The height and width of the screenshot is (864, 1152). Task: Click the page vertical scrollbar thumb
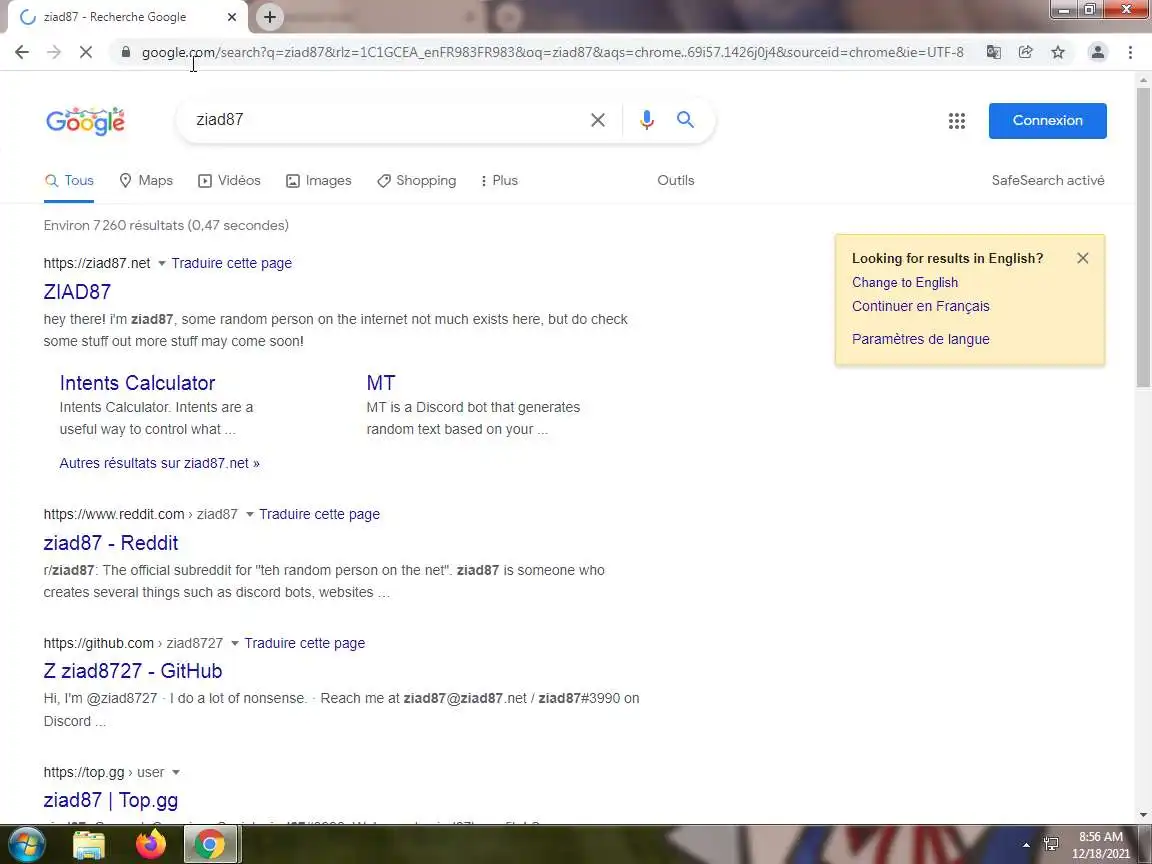pos(1143,237)
